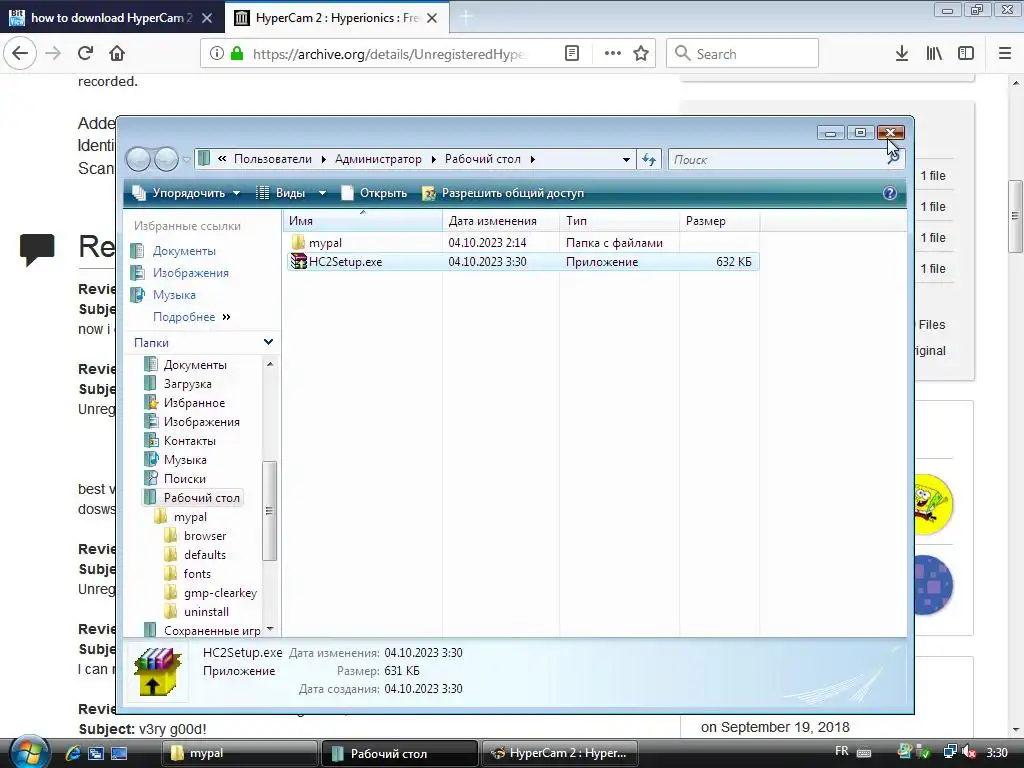Click the browser back arrow button
The width and height of the screenshot is (1024, 768).
pos(20,54)
